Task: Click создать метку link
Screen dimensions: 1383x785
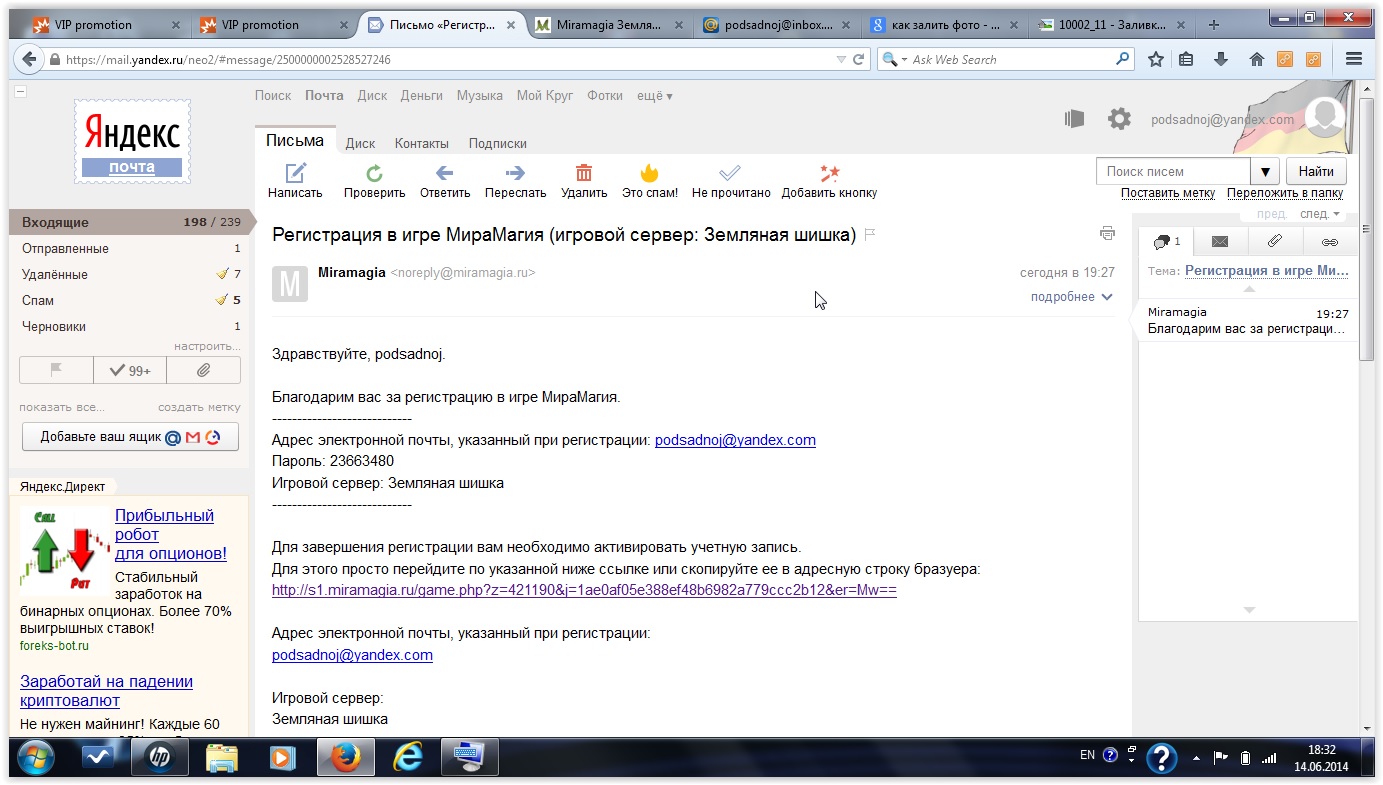Action: click(x=199, y=407)
